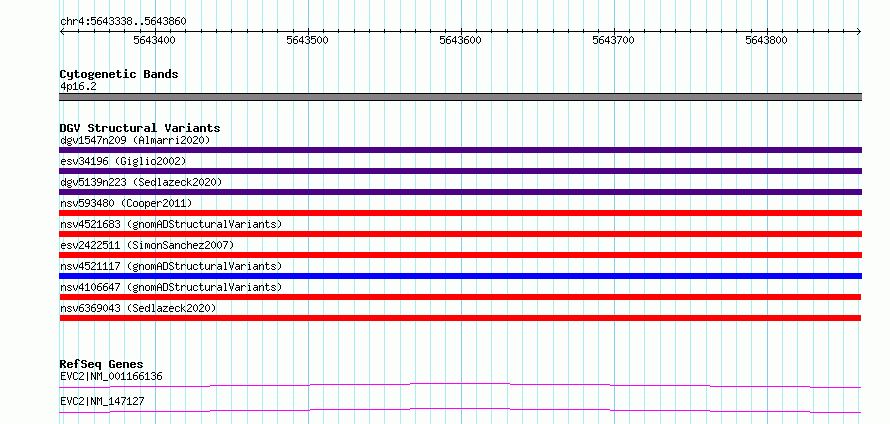
Task: Click the purple bar under dgv1547n209
Action: (460, 150)
